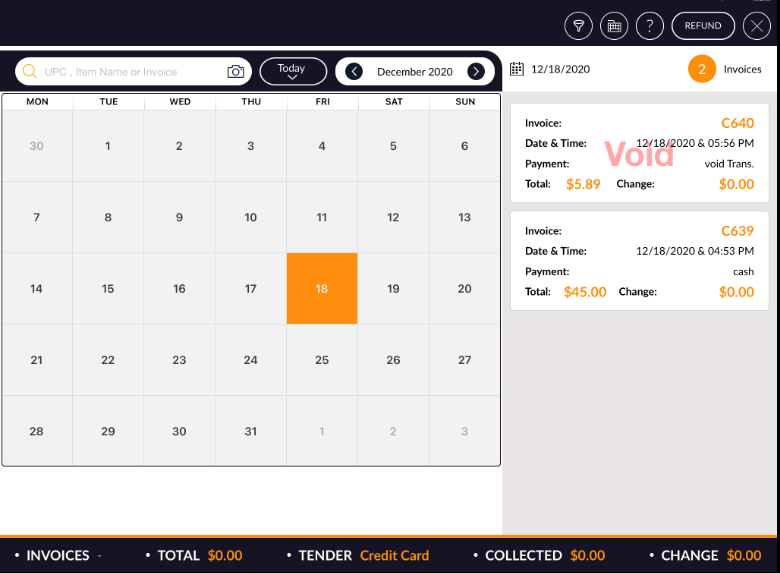Click the filter funnel icon

tap(578, 26)
